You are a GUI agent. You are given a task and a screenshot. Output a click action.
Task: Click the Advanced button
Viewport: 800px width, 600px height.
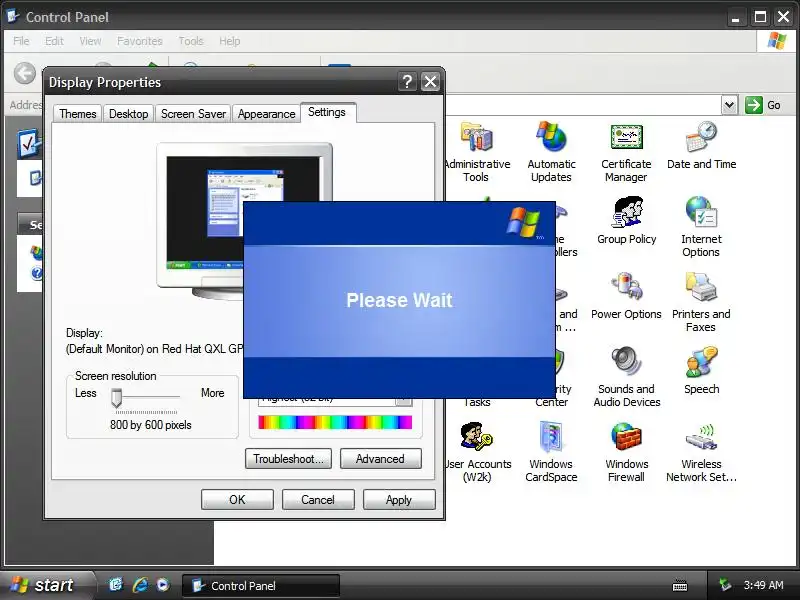click(381, 459)
